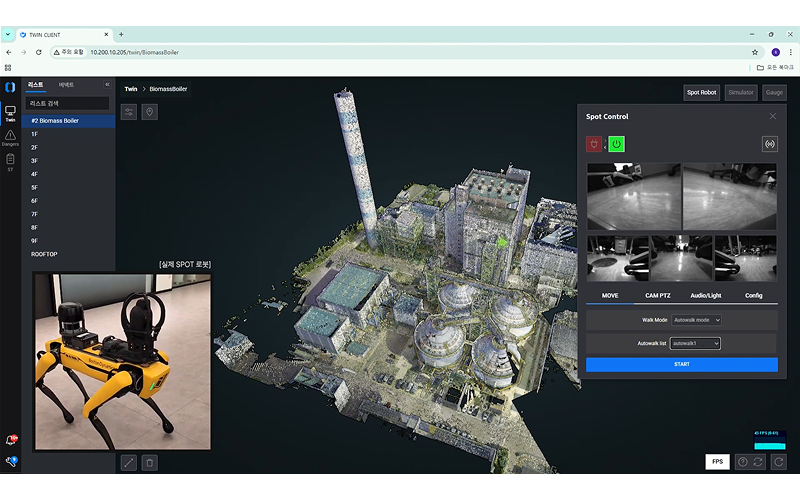Open the alarm bell notifications icon
Viewport: 800px width, 500px height.
(11, 440)
